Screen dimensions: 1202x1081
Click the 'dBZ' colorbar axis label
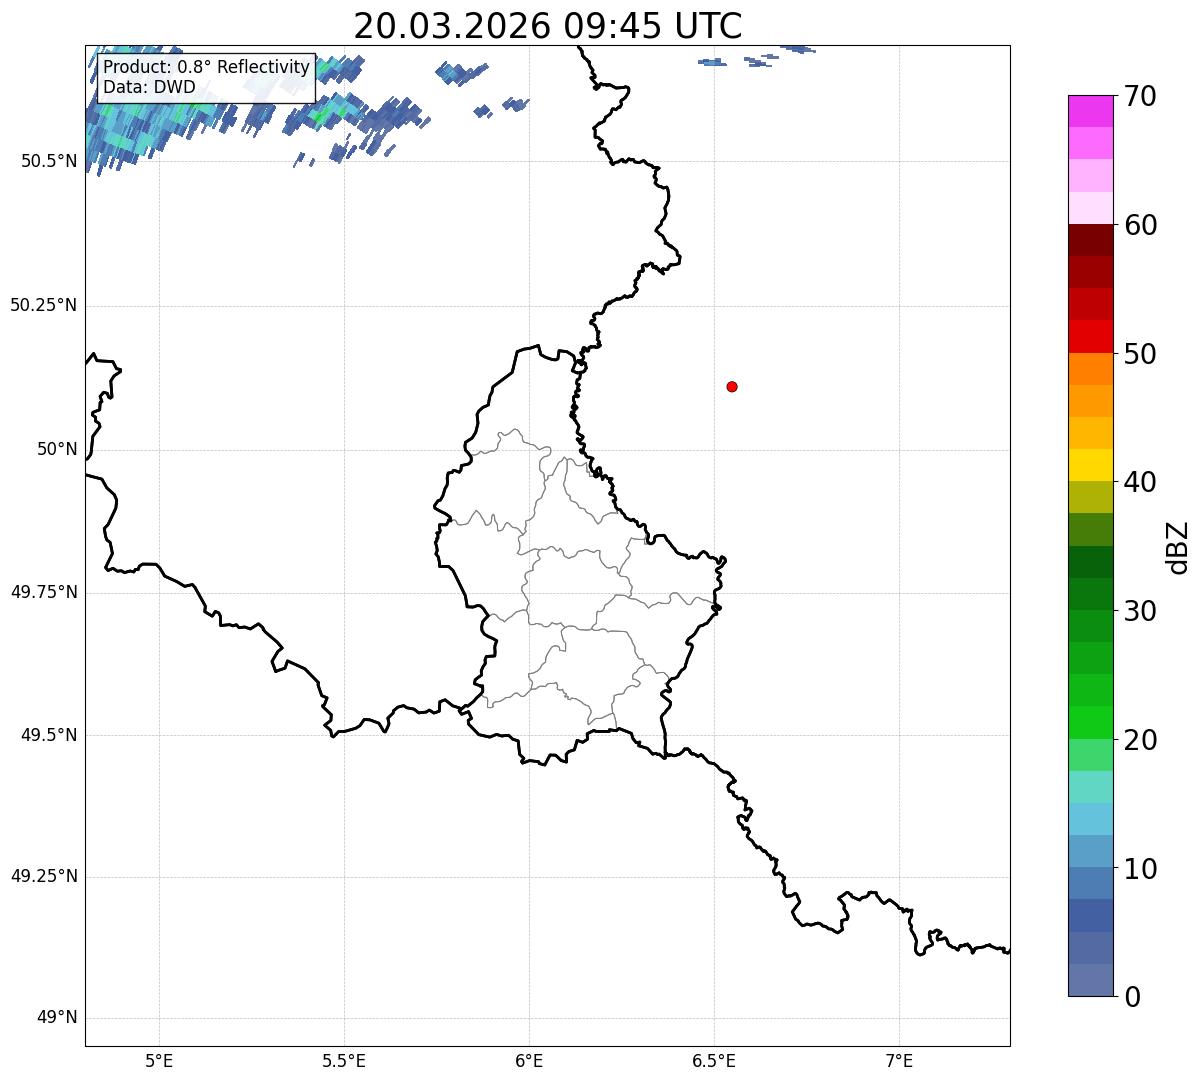pyautogui.click(x=1178, y=546)
